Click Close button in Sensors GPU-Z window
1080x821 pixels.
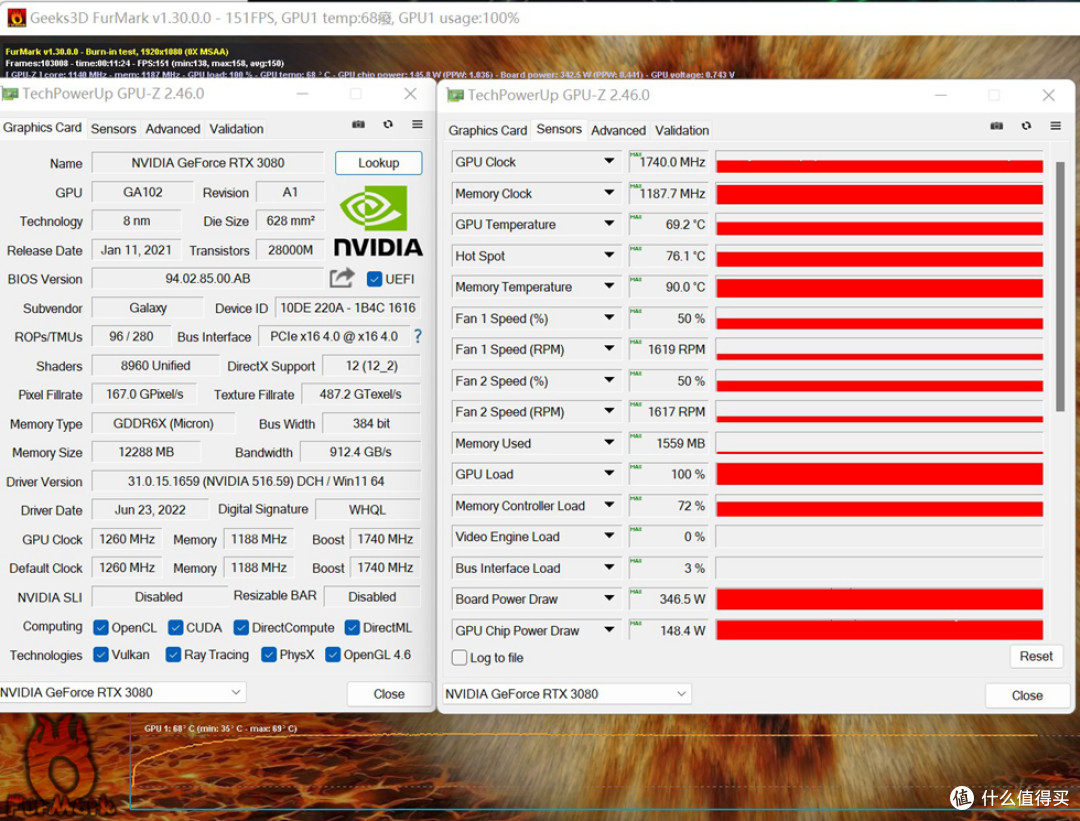[x=1027, y=696]
